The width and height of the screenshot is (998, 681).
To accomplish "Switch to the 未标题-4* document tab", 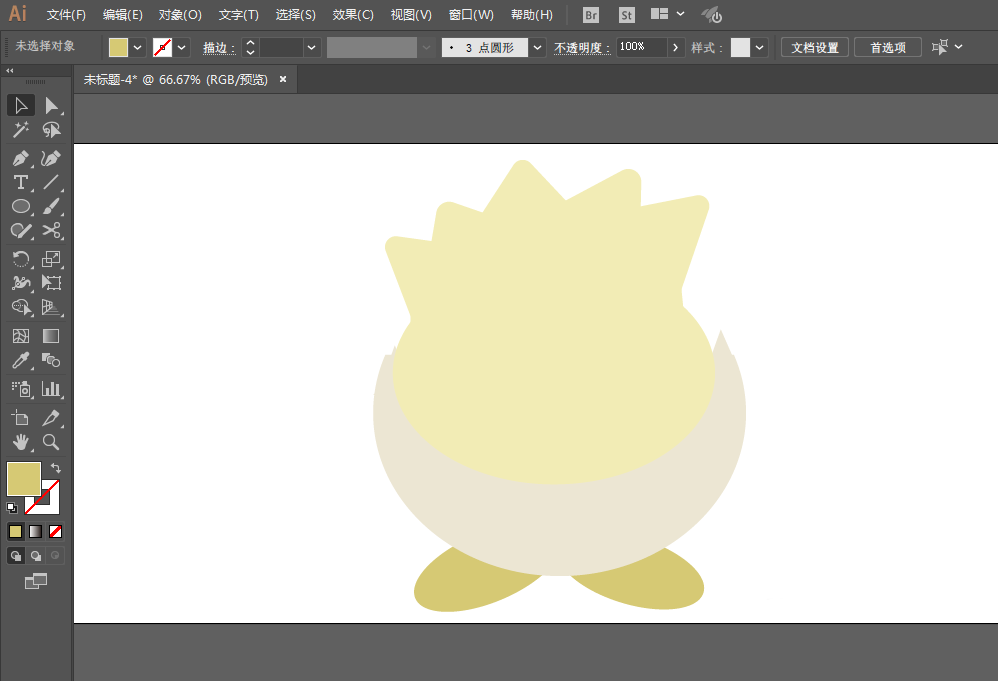I will coord(176,80).
